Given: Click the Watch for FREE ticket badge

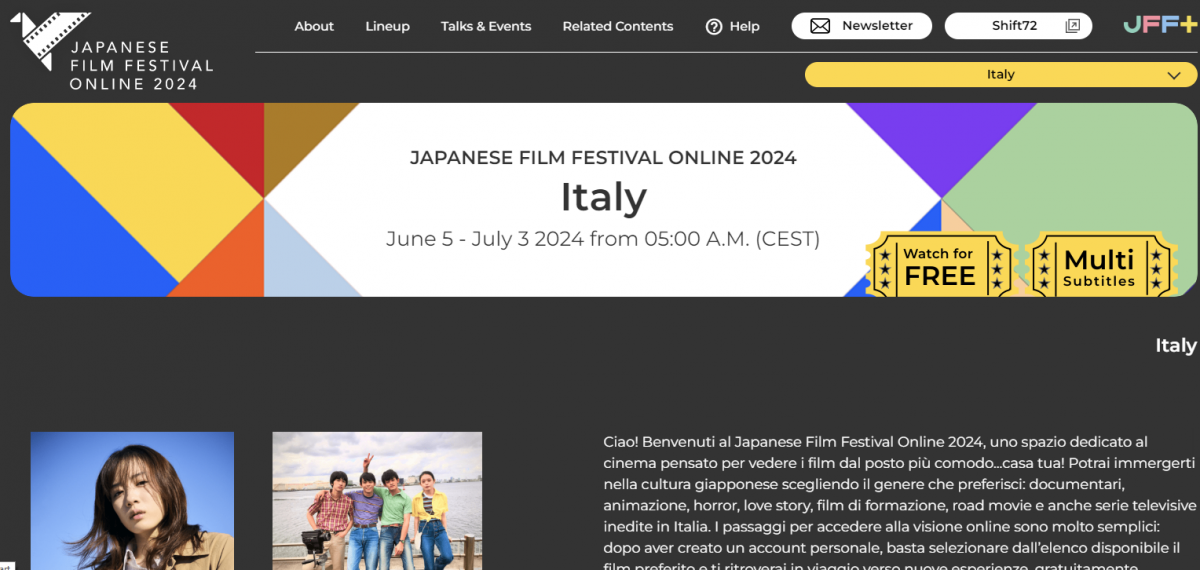Looking at the screenshot, I should 939,266.
